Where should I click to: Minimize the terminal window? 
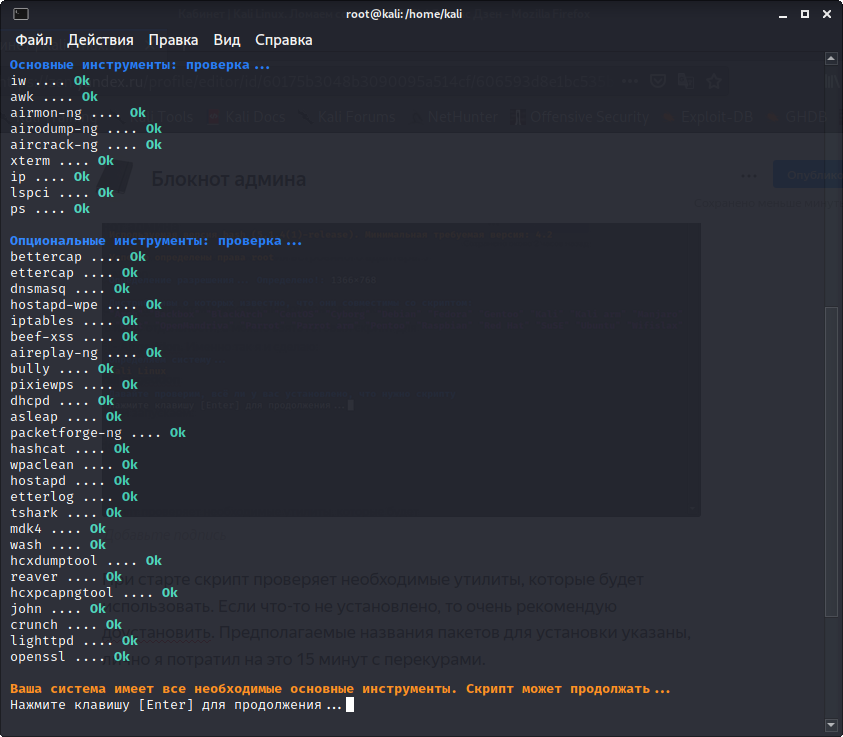click(x=783, y=15)
